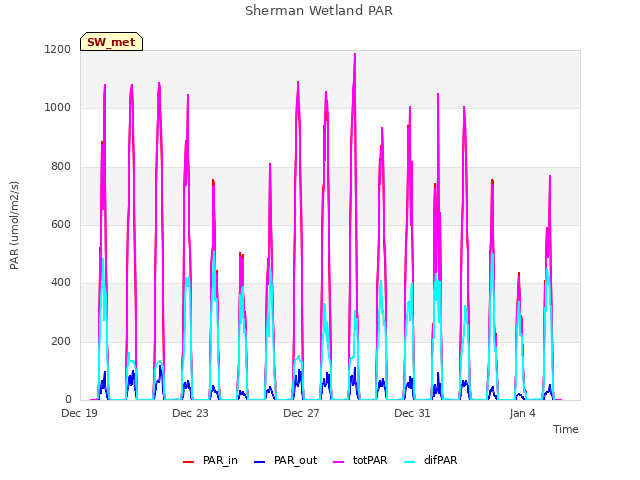The image size is (640, 480).
Task: Click the 0 y-axis tick label
Action: [x=68, y=399]
